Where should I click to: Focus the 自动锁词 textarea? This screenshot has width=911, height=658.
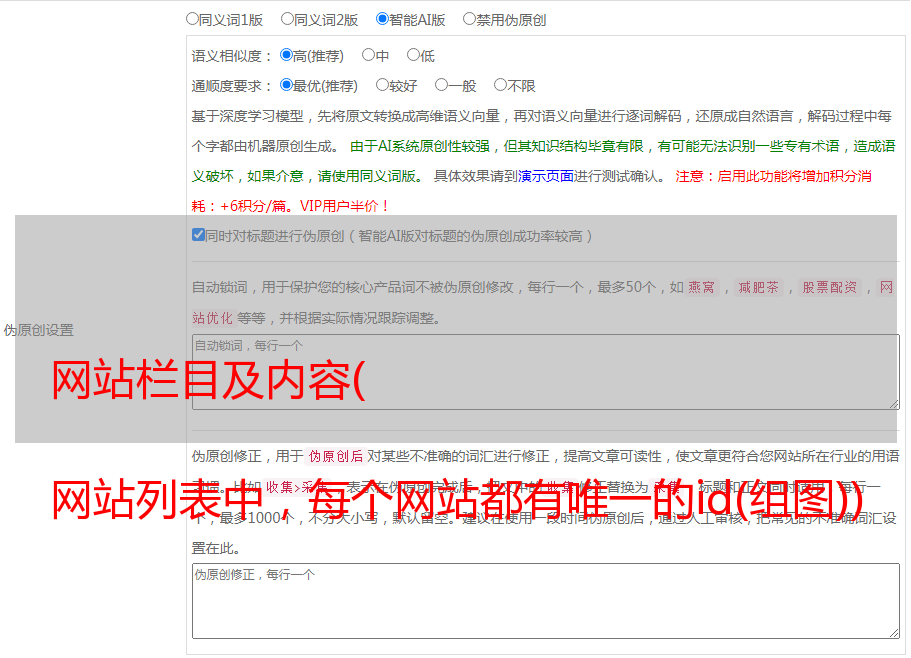coord(546,372)
